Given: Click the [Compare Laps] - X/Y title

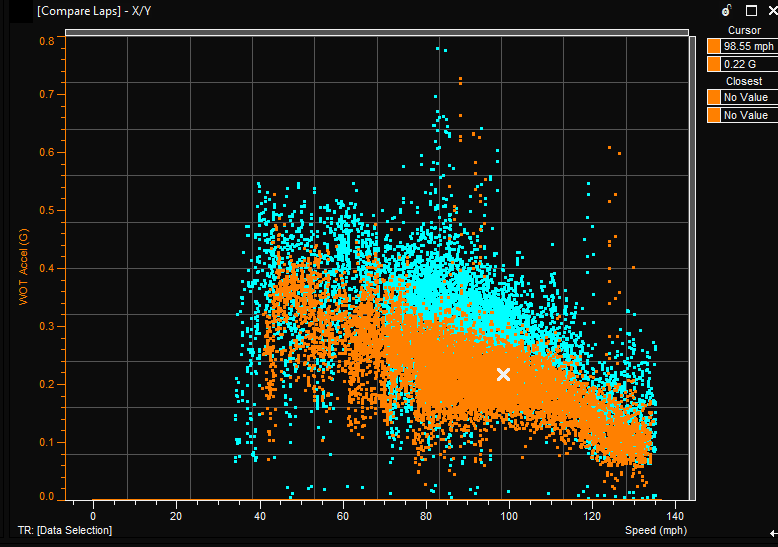Looking at the screenshot, I should tap(94, 11).
